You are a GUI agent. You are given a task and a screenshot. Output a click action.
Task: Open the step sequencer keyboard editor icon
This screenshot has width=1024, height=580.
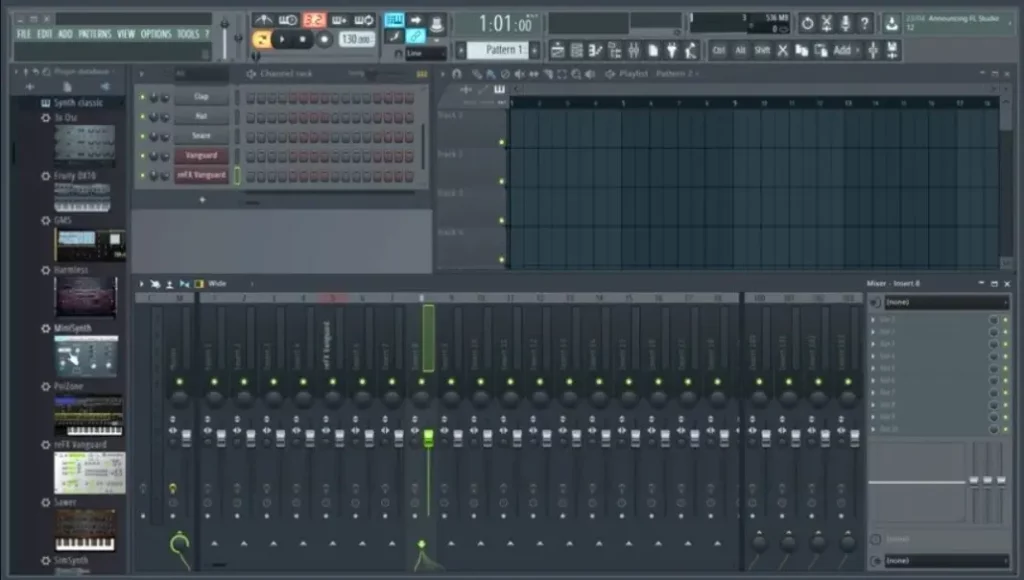point(423,73)
